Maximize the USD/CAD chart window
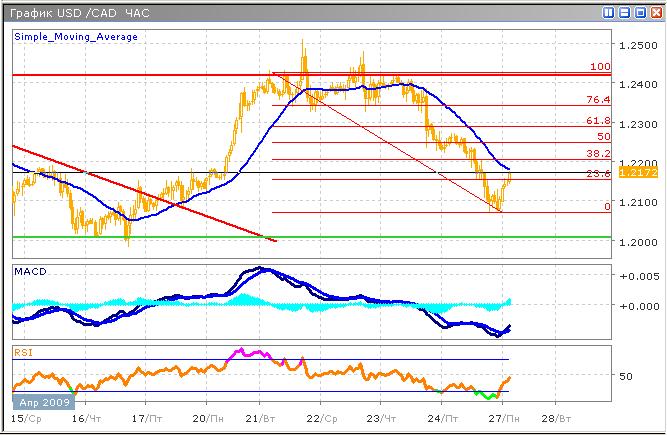 pyautogui.click(x=639, y=13)
